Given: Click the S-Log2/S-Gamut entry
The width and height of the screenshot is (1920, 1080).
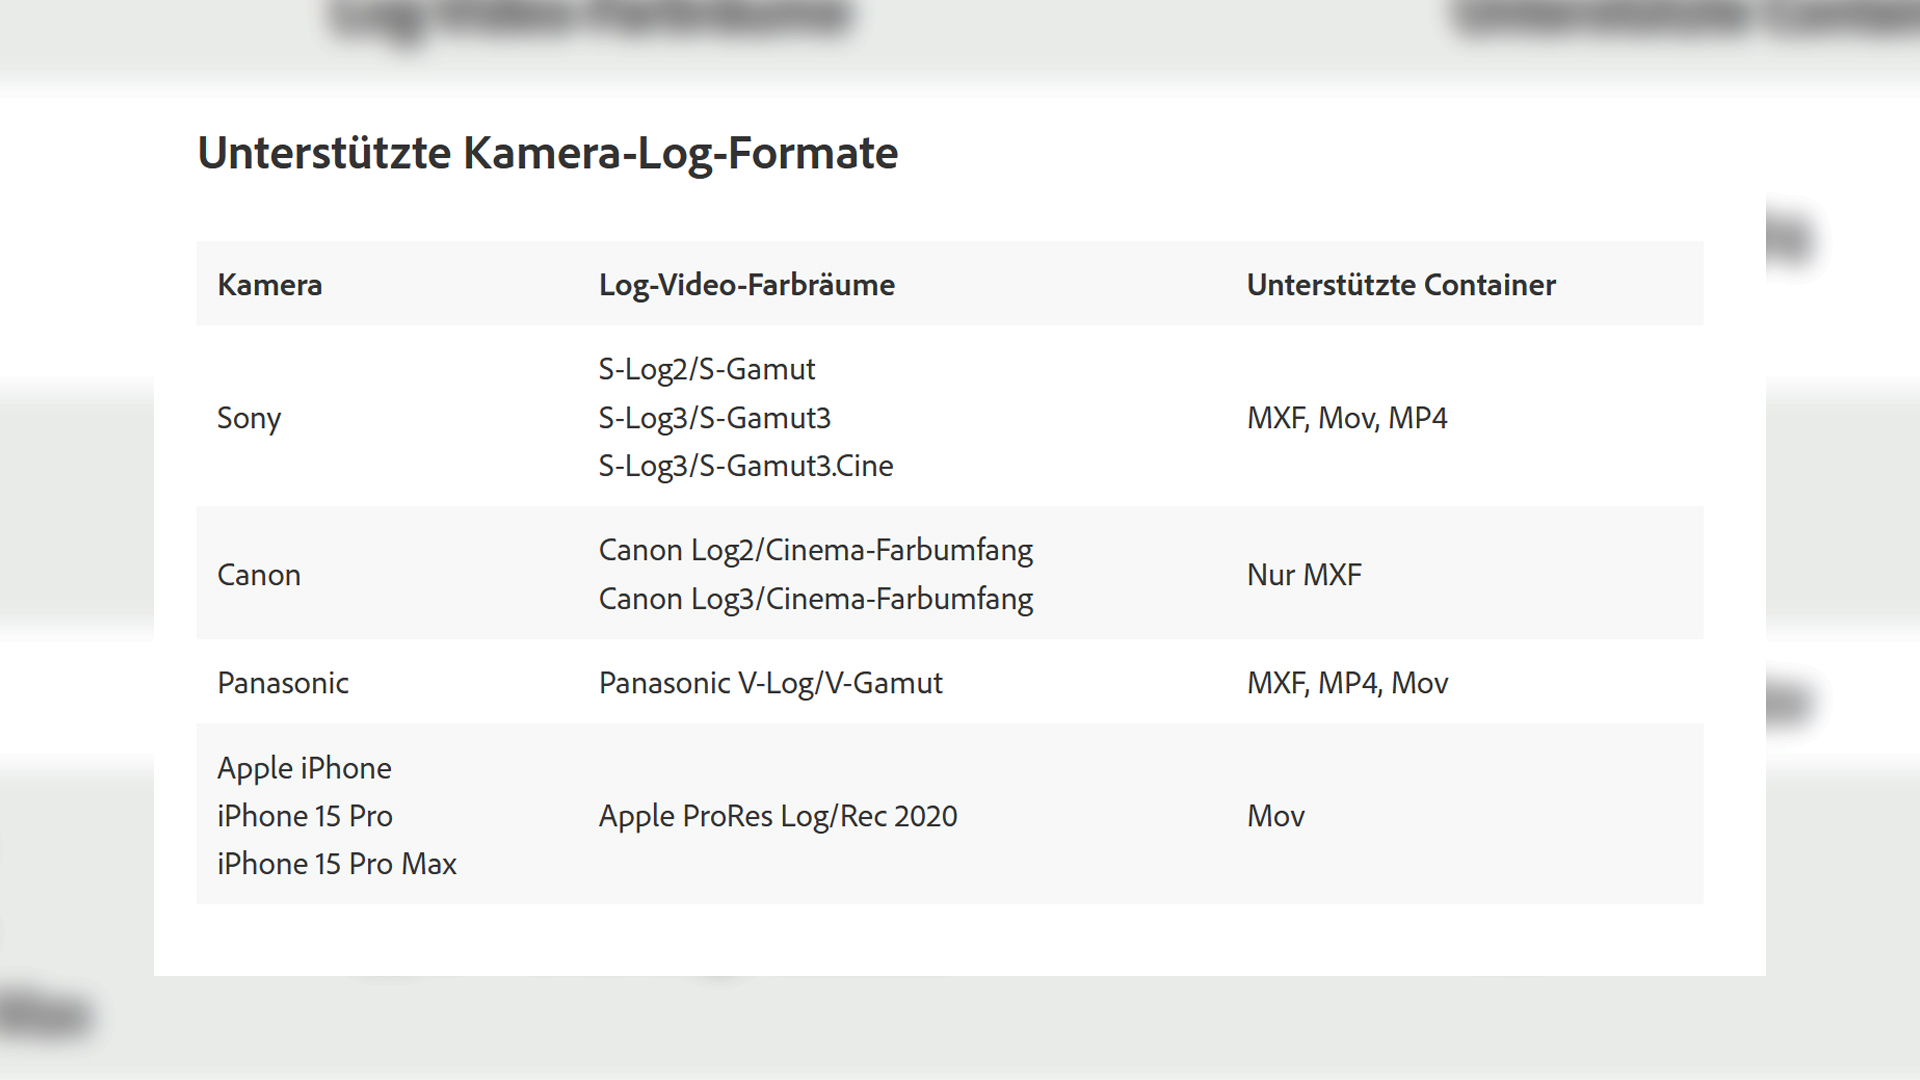Looking at the screenshot, I should click(x=706, y=370).
